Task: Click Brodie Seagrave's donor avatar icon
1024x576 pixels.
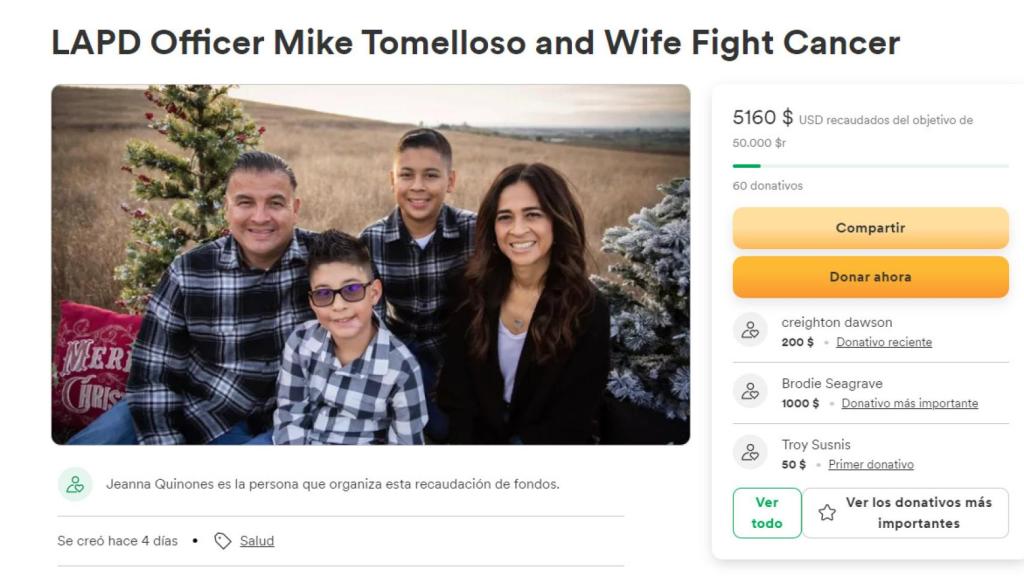Action: (x=750, y=391)
